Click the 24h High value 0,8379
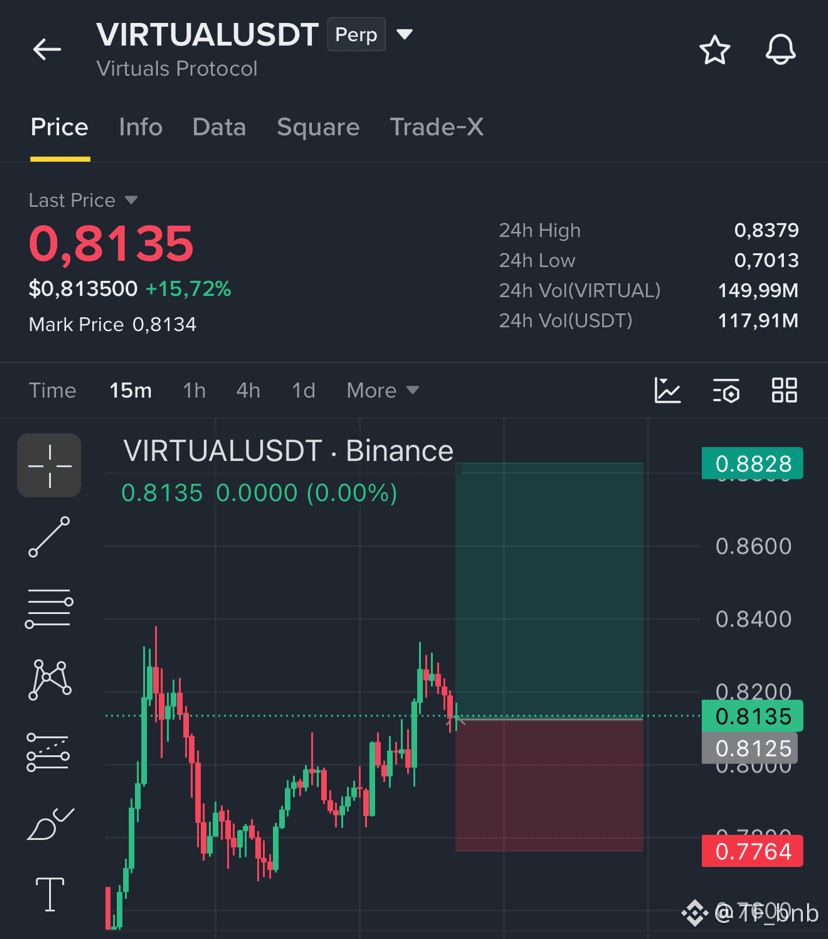The width and height of the screenshot is (828, 939). [x=766, y=230]
